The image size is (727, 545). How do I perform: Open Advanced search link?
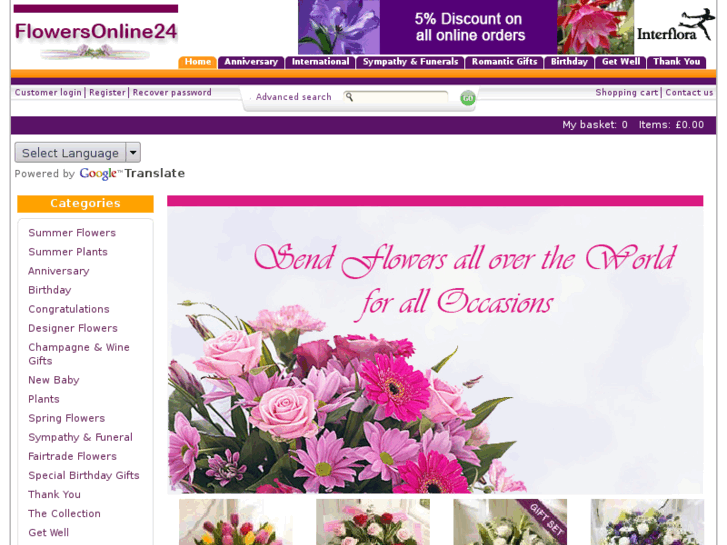tap(293, 97)
